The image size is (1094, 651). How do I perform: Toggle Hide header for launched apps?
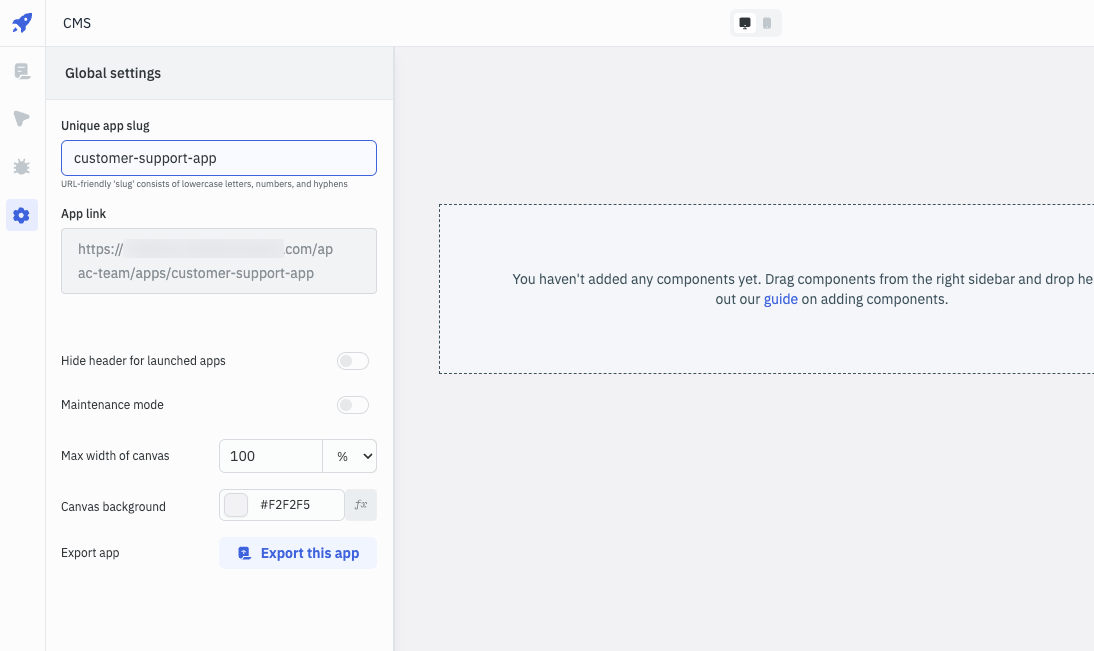(353, 361)
